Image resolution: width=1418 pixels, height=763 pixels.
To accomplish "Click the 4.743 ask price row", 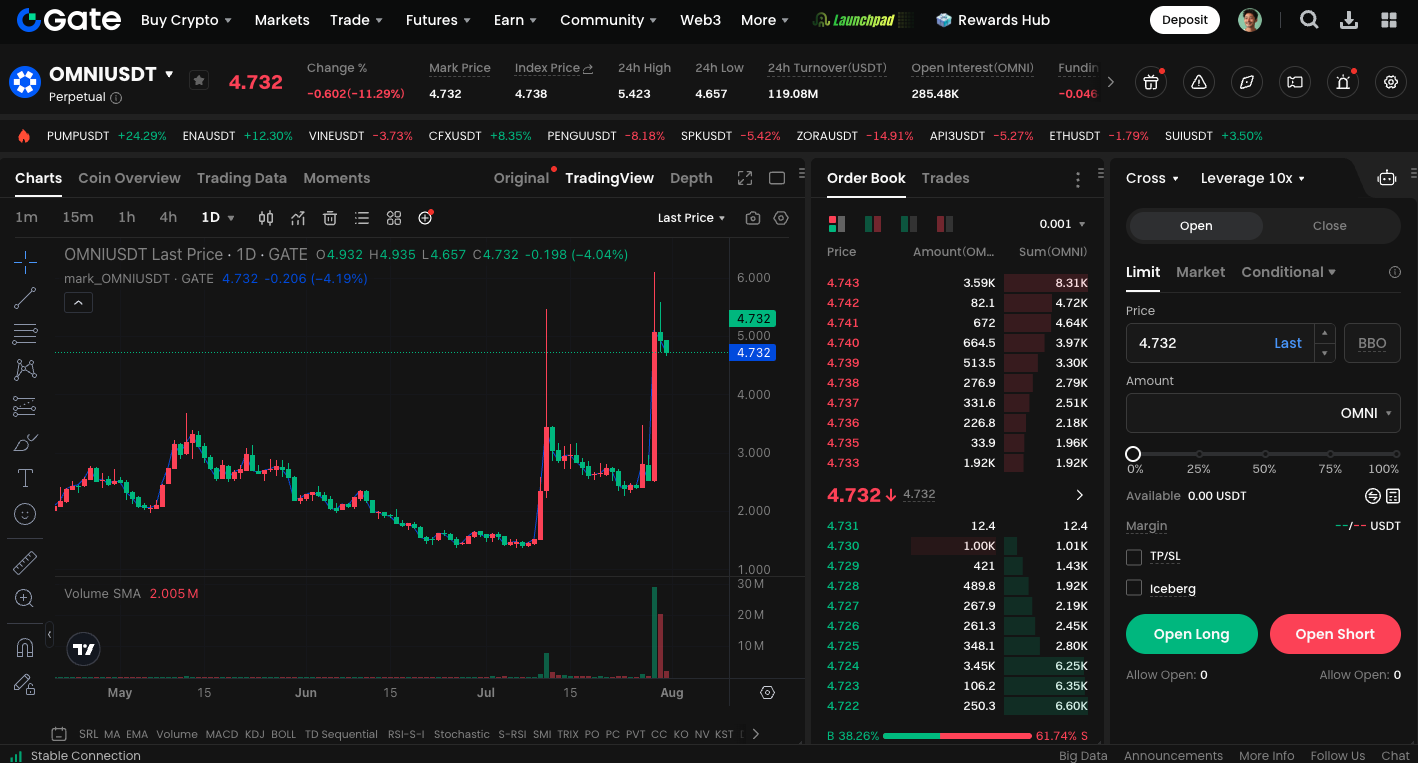I will pos(957,283).
